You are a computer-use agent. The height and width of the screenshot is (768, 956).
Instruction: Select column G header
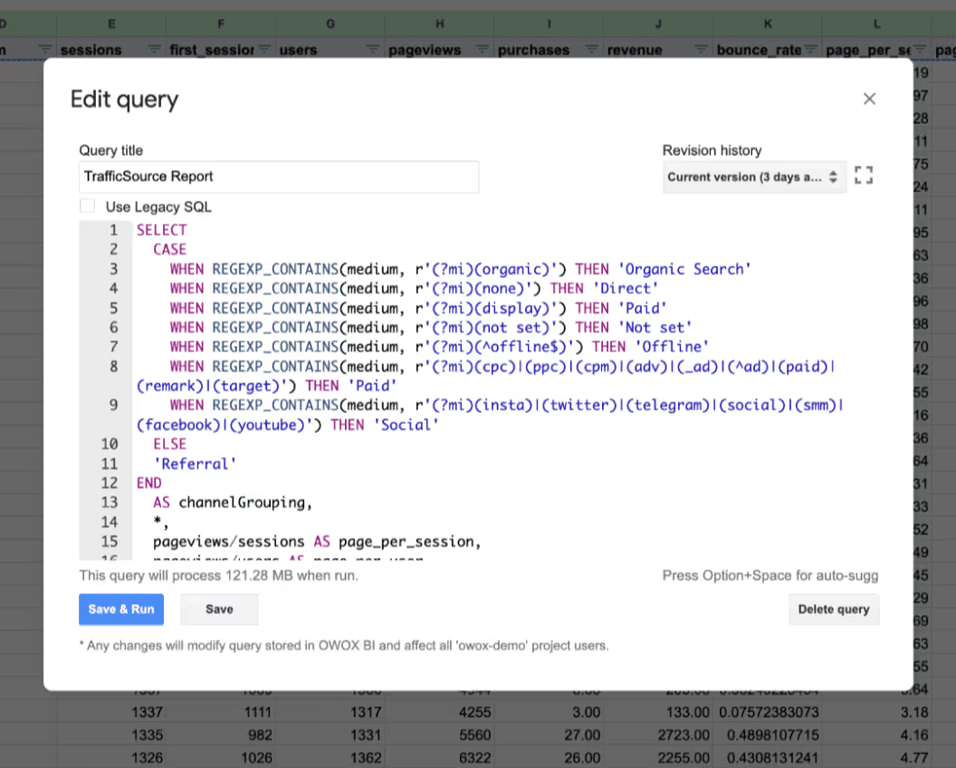pos(330,24)
